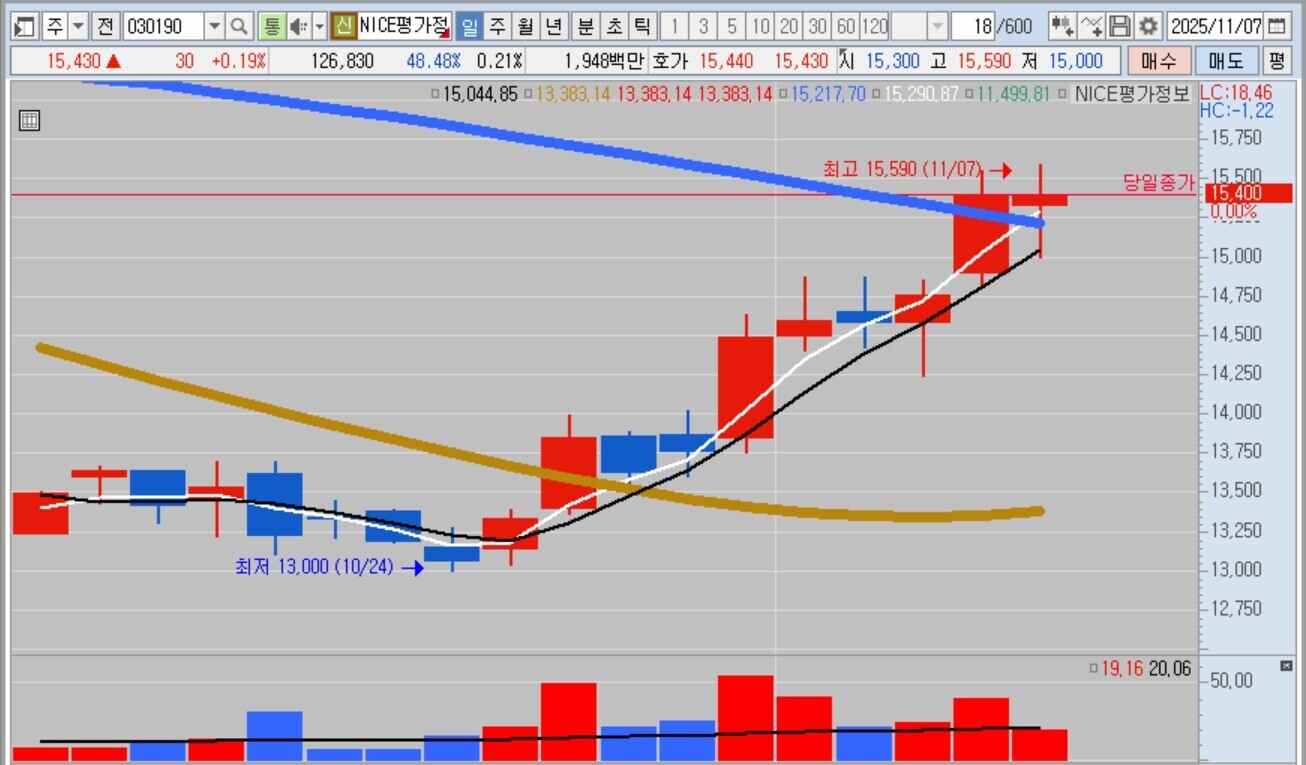This screenshot has height=765, width=1306.
Task: Switch to 주 weekly chart period
Action: click(498, 26)
